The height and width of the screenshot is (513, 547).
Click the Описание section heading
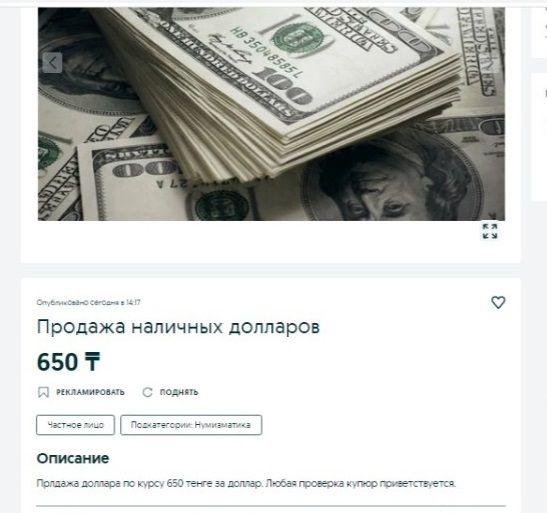[73, 458]
